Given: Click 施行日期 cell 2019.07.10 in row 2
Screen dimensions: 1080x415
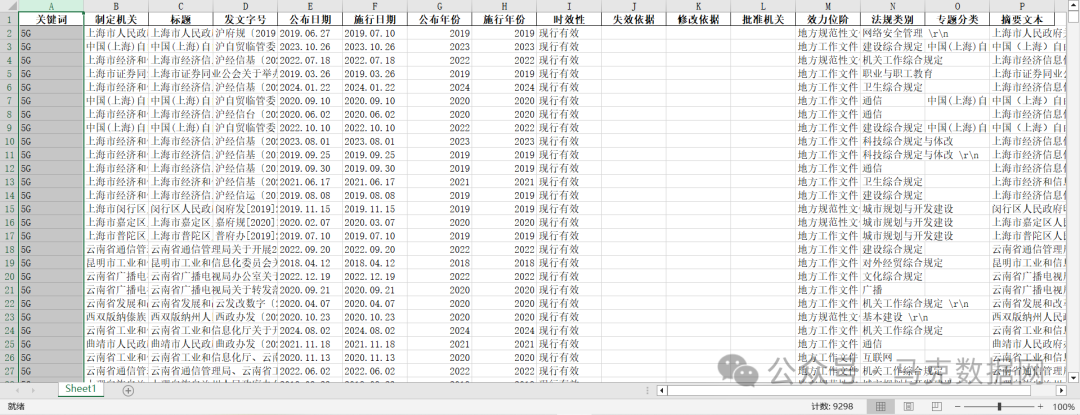Looking at the screenshot, I should tap(375, 33).
